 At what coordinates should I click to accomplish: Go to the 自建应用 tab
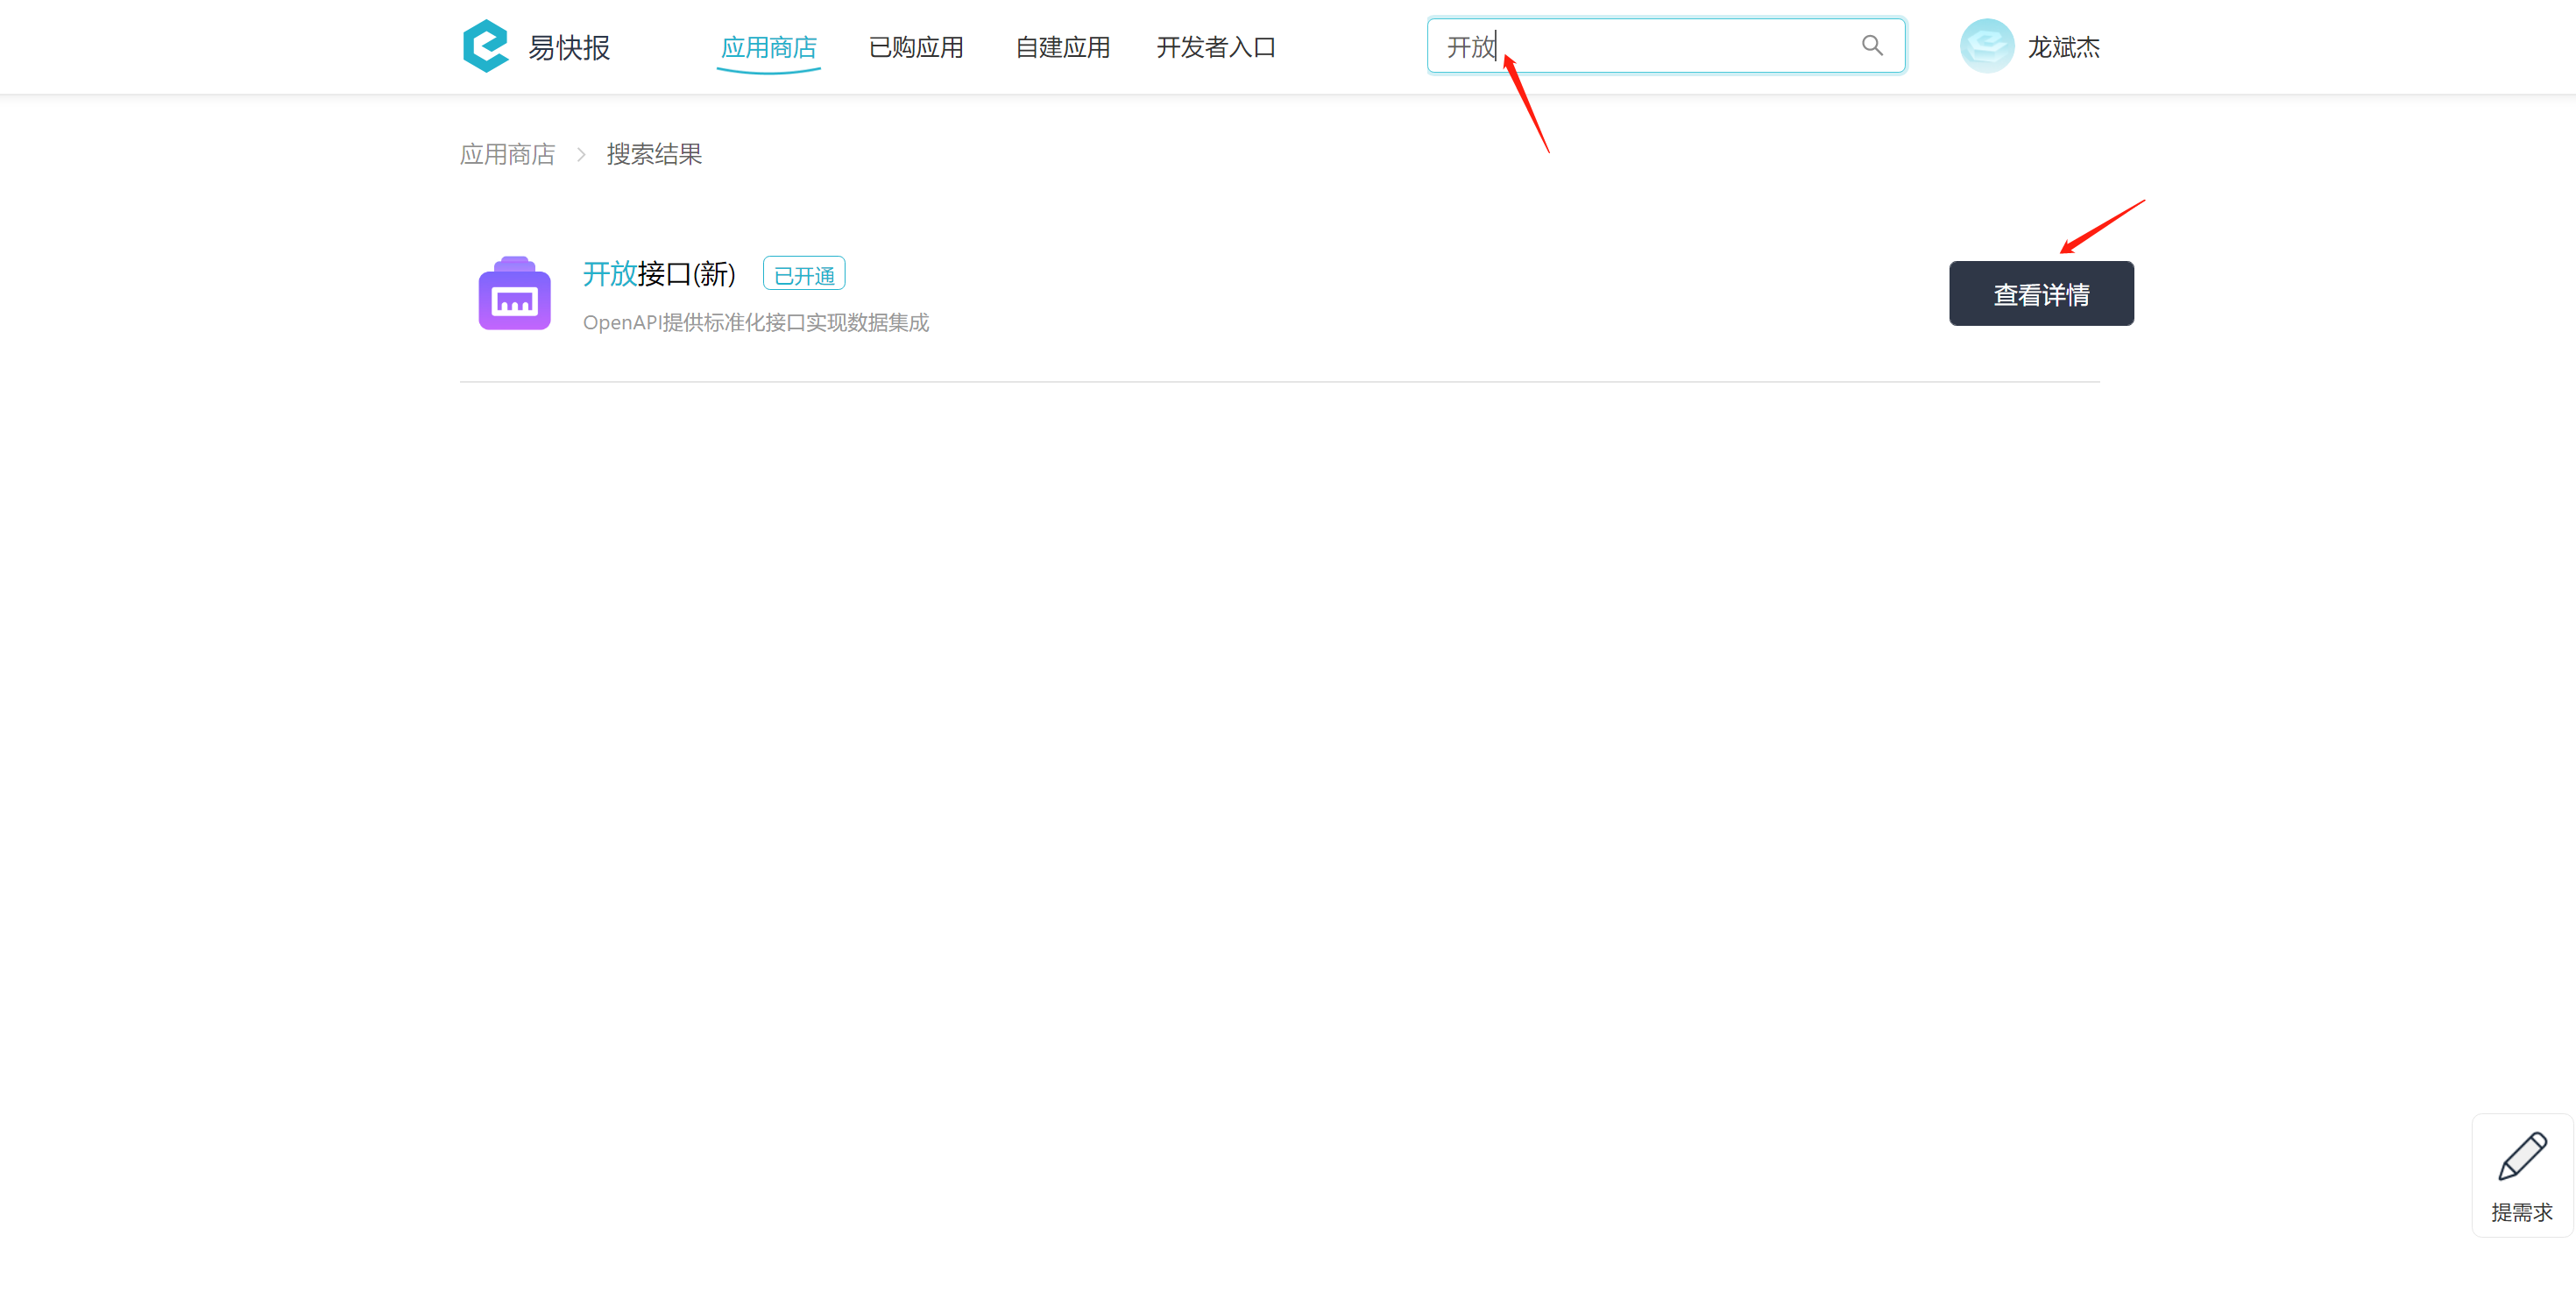pos(1062,47)
